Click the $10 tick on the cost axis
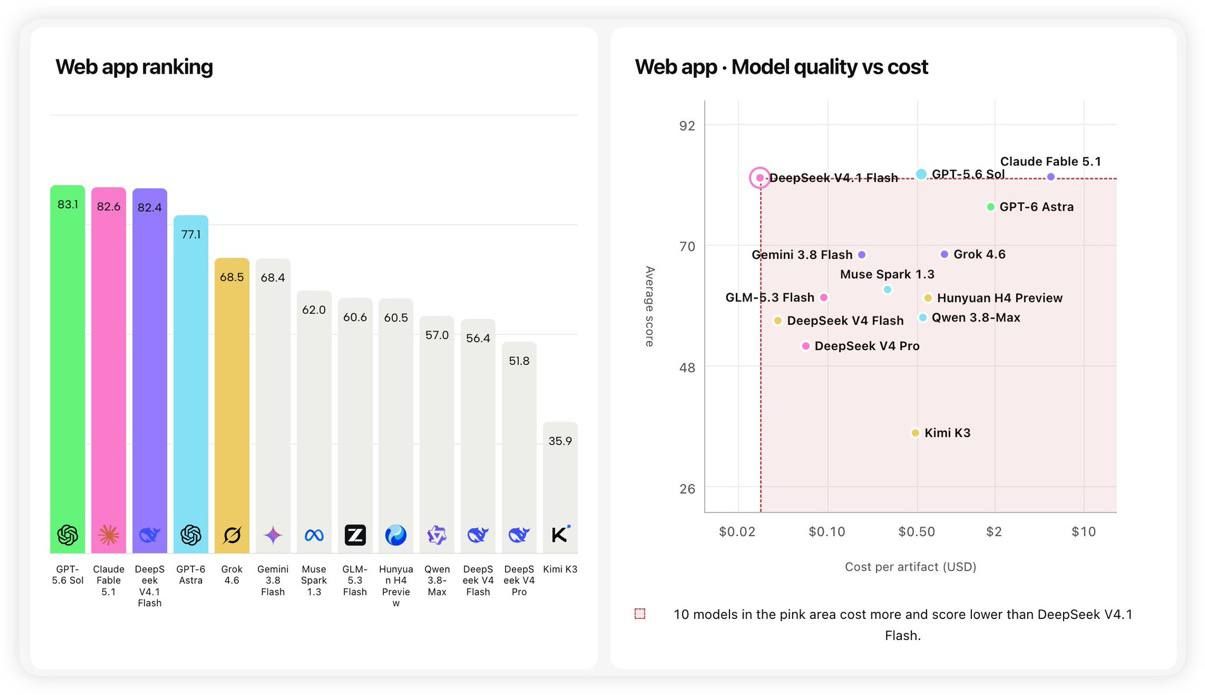Viewport: 1205px width, 695px height. [1083, 532]
